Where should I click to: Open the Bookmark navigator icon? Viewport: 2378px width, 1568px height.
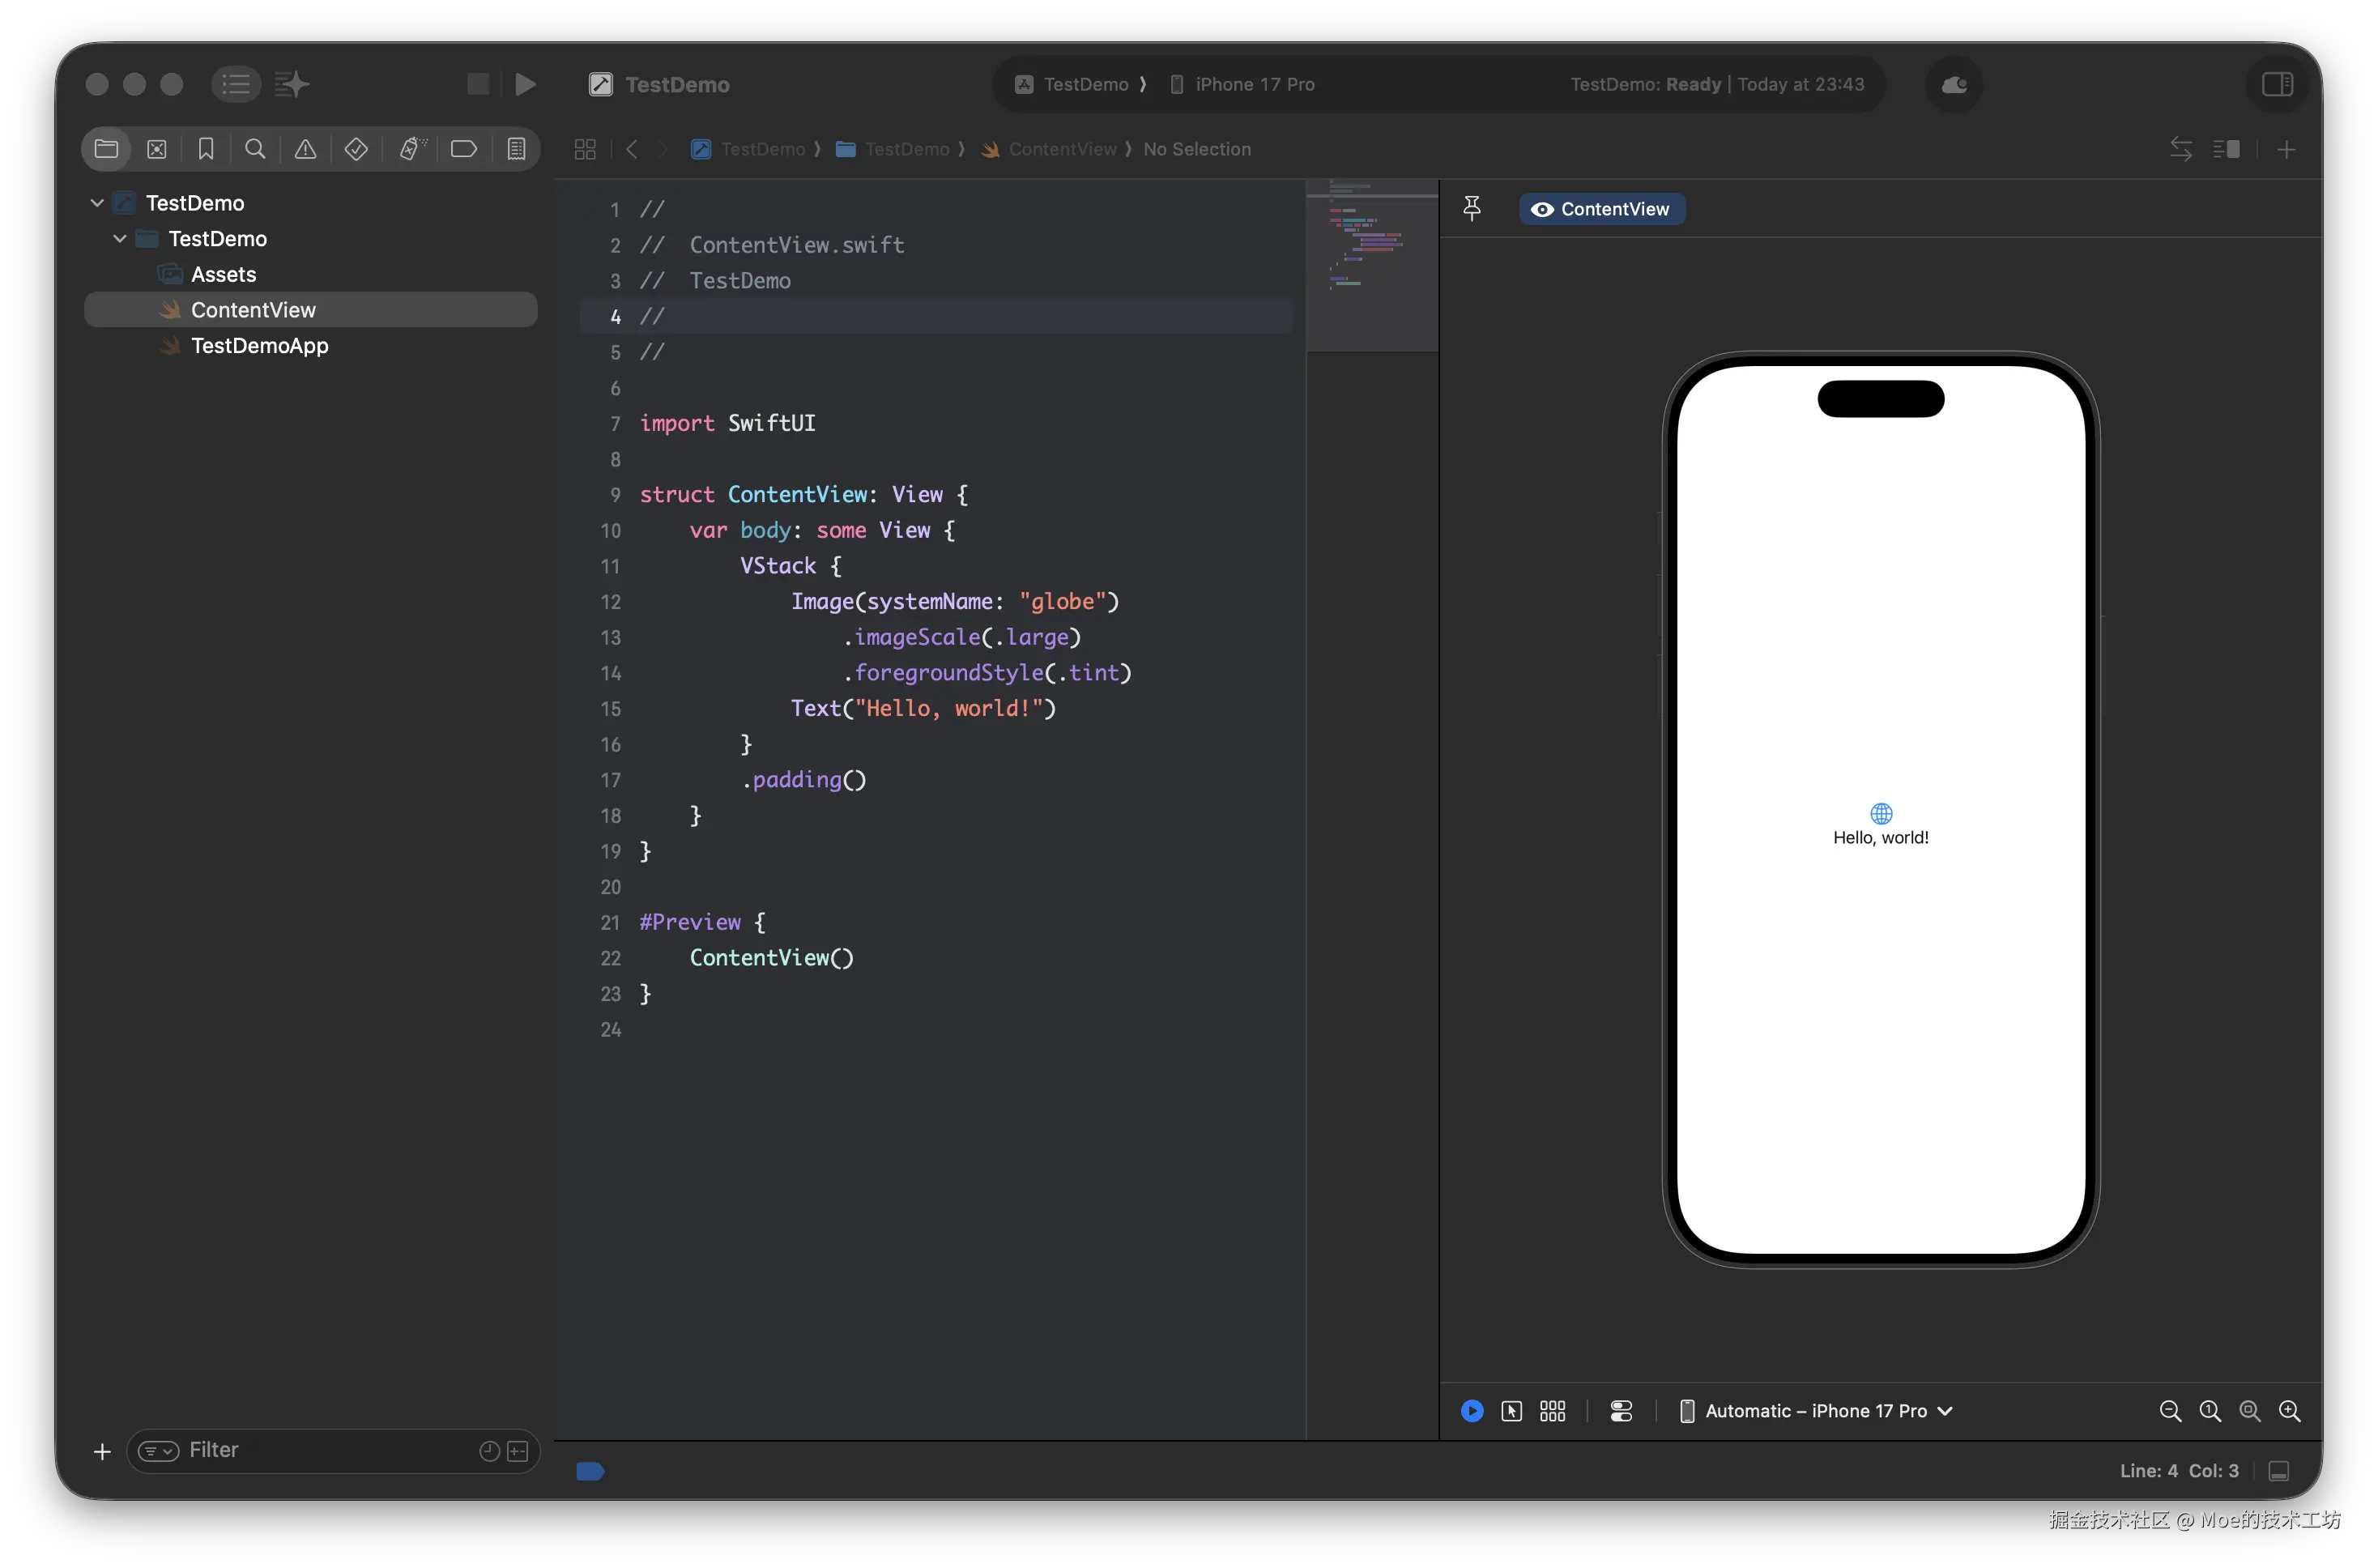pyautogui.click(x=206, y=149)
